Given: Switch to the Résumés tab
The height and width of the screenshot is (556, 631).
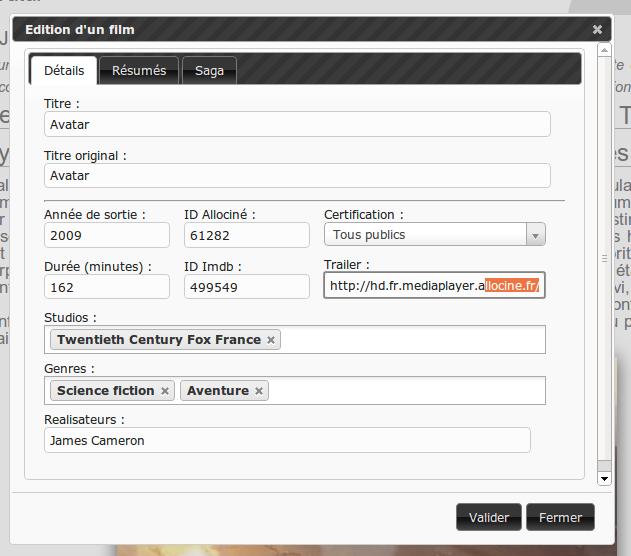Looking at the screenshot, I should coord(139,70).
